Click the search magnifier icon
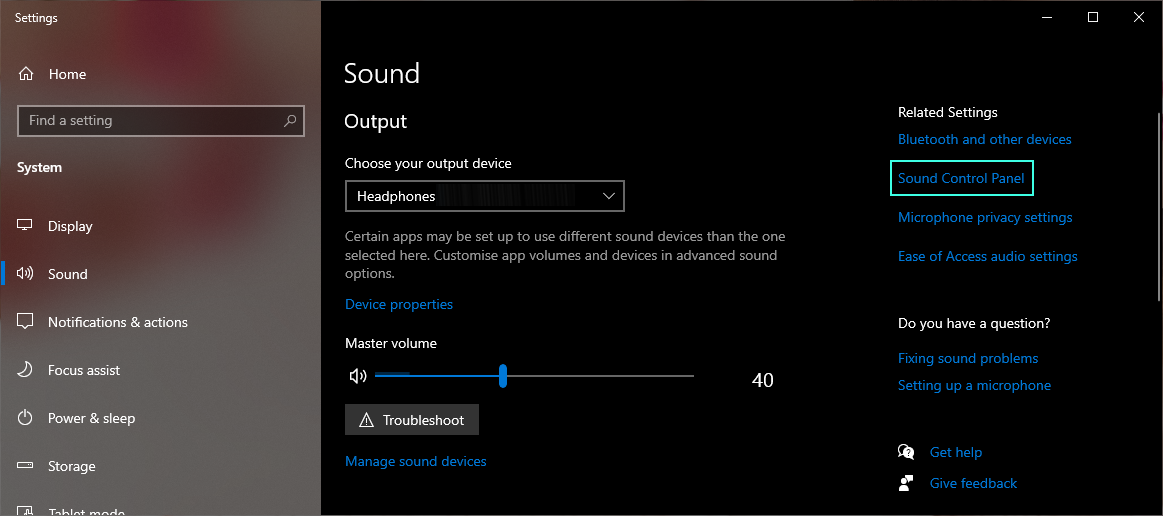The width and height of the screenshot is (1163, 516). click(290, 121)
